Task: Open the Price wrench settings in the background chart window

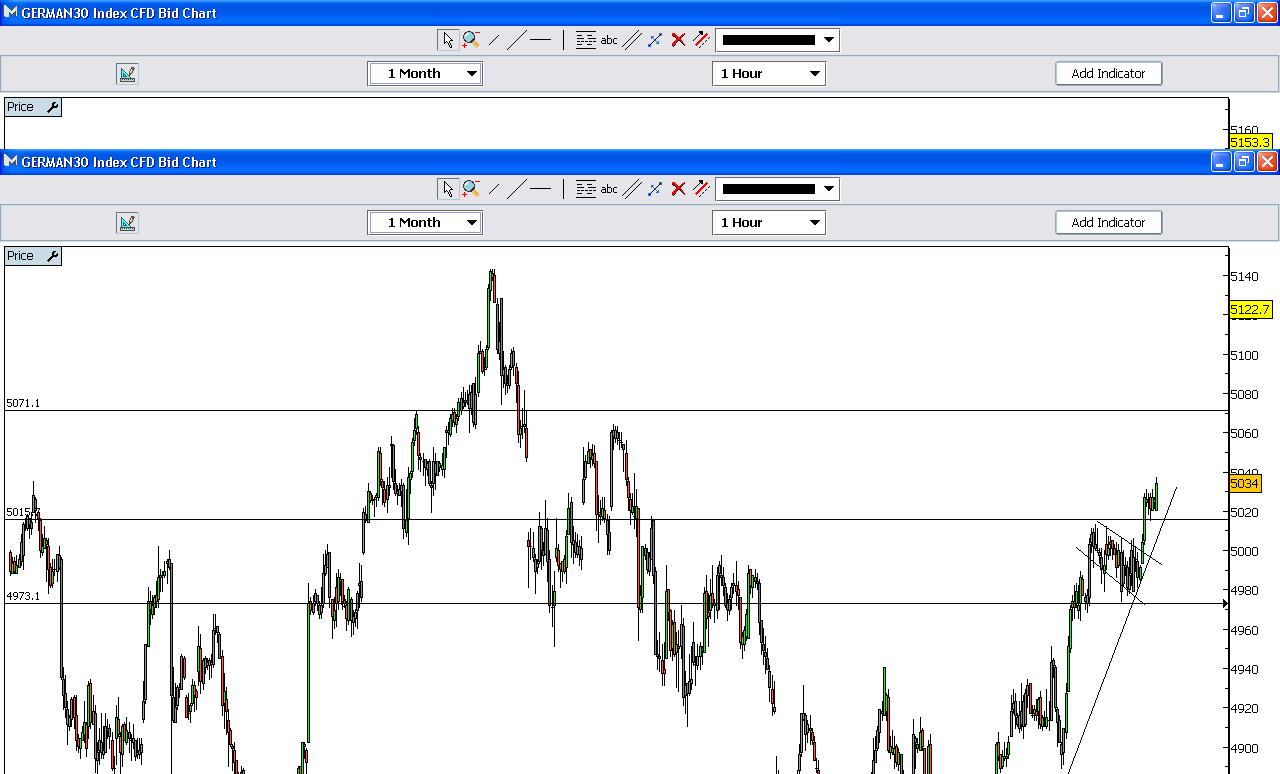Action: pos(53,107)
